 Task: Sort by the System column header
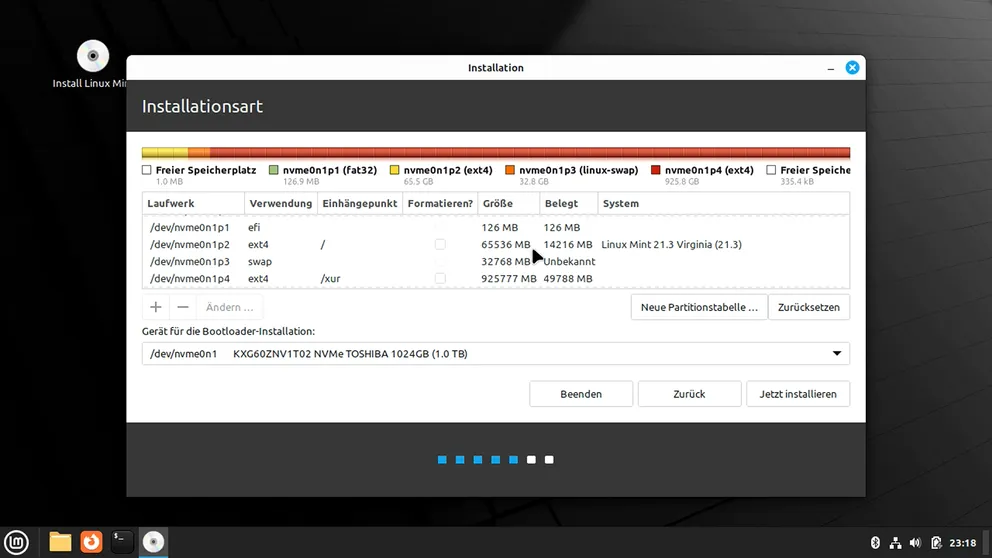pos(723,204)
